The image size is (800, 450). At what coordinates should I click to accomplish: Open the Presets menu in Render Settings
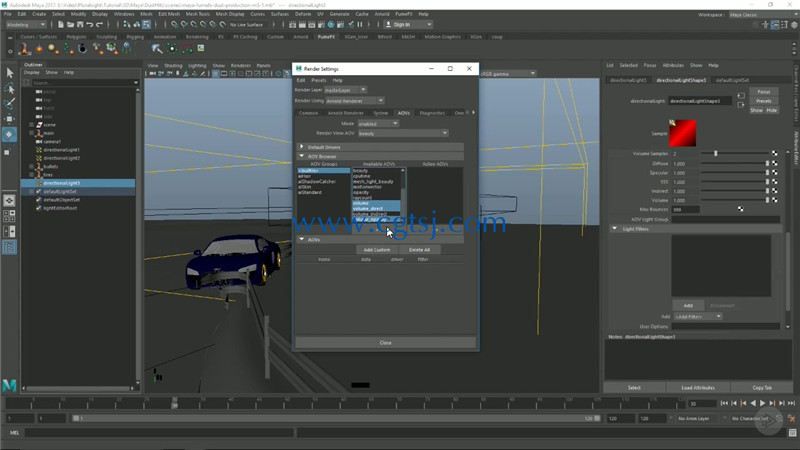318,80
